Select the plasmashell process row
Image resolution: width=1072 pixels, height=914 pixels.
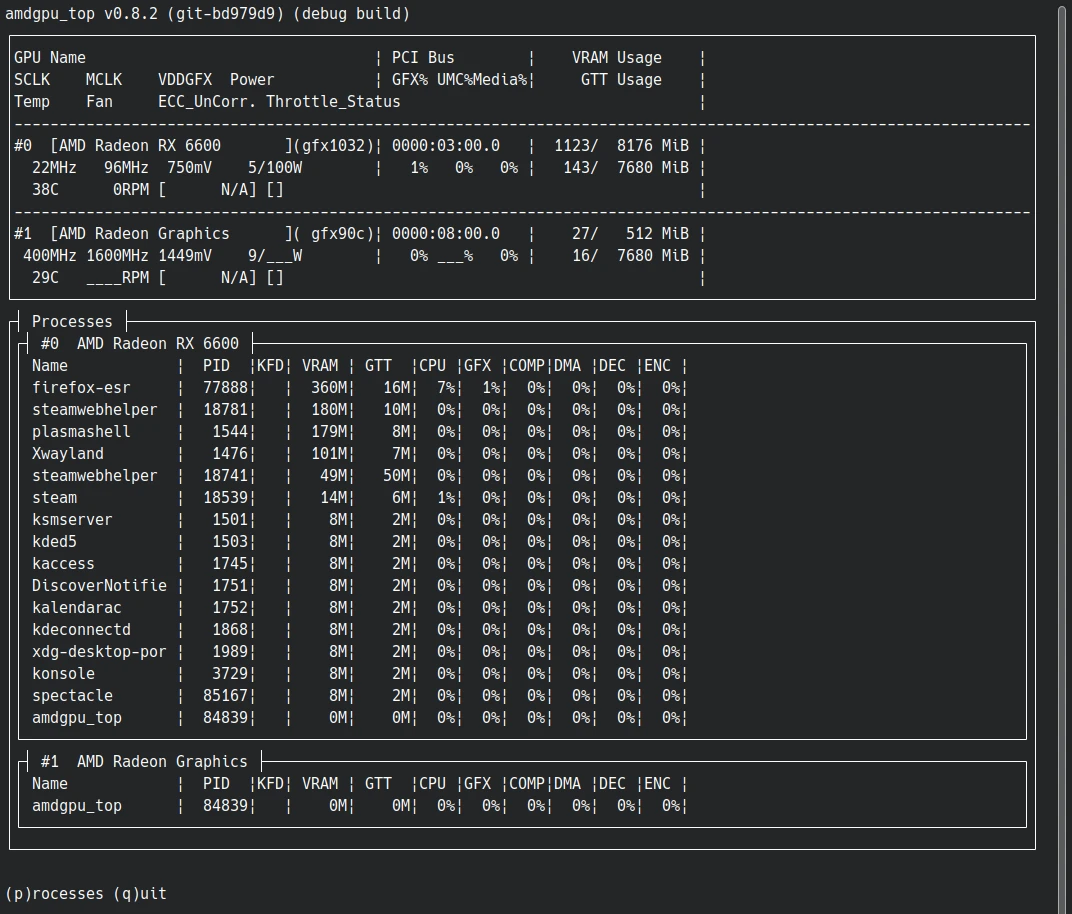(358, 431)
